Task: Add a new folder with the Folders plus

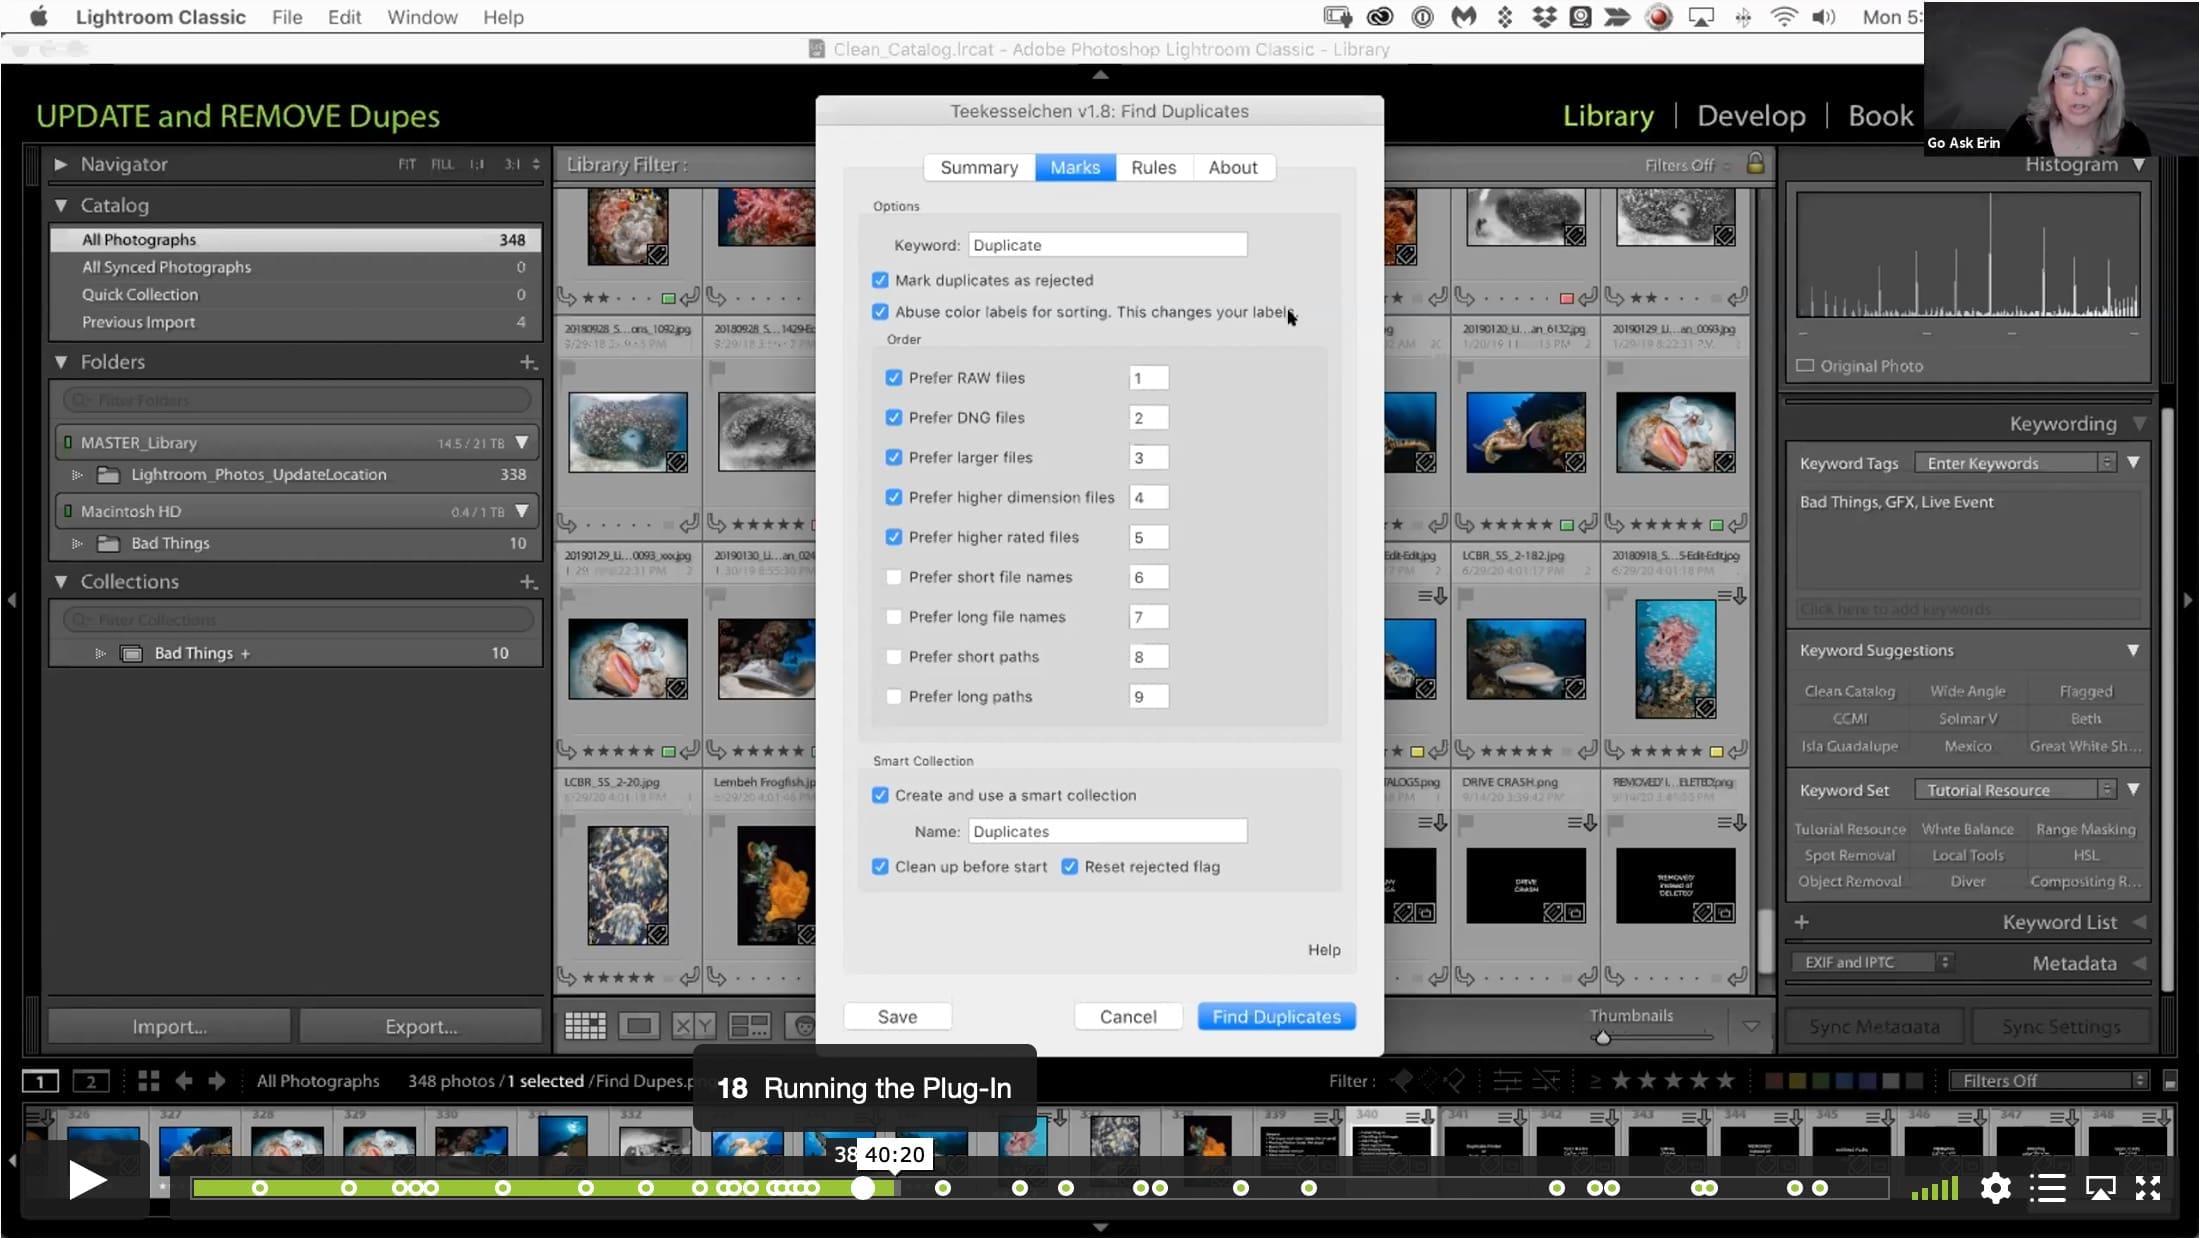Action: pyautogui.click(x=528, y=362)
